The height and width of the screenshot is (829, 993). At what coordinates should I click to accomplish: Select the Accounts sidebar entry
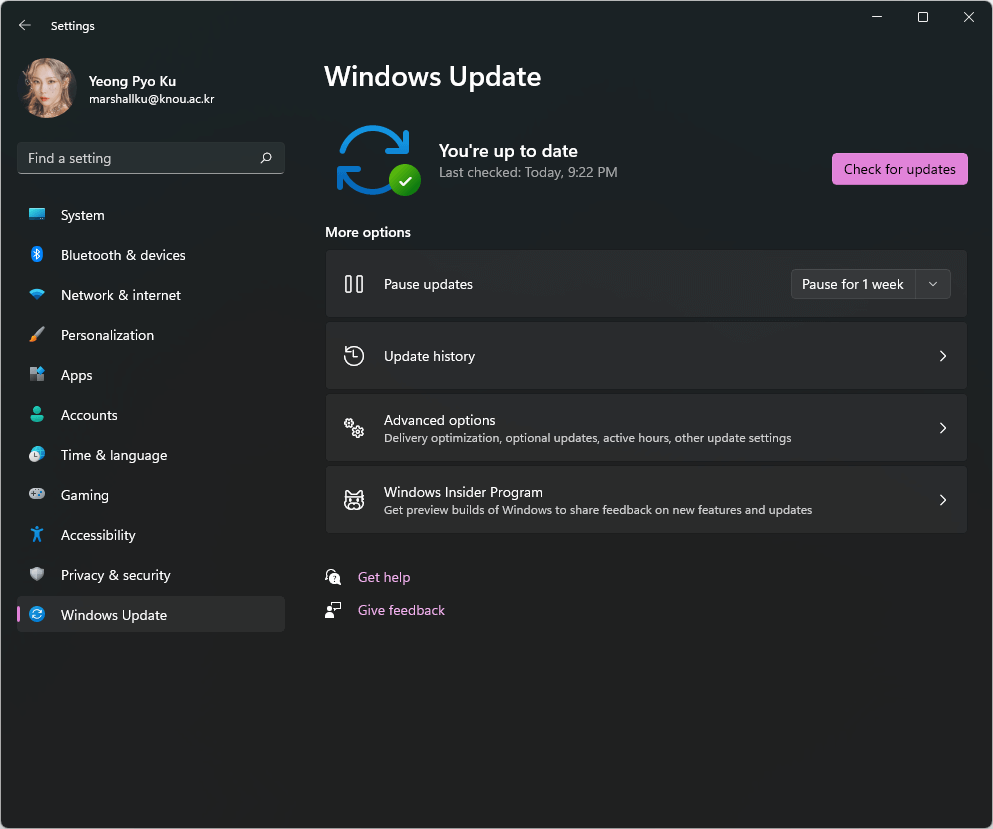88,415
